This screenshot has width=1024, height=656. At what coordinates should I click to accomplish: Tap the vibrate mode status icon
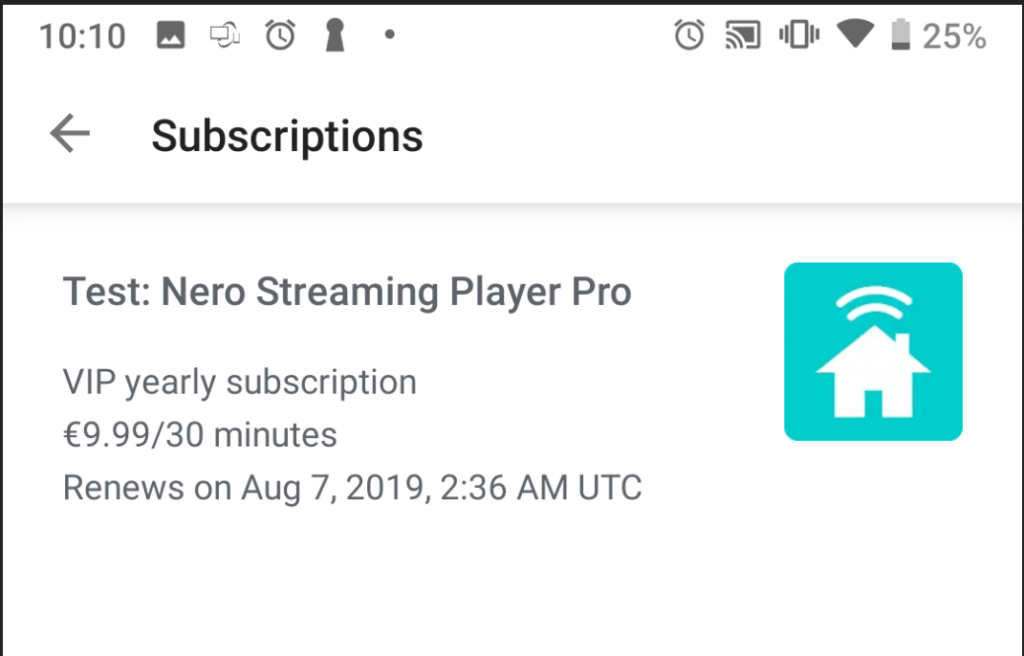[798, 35]
